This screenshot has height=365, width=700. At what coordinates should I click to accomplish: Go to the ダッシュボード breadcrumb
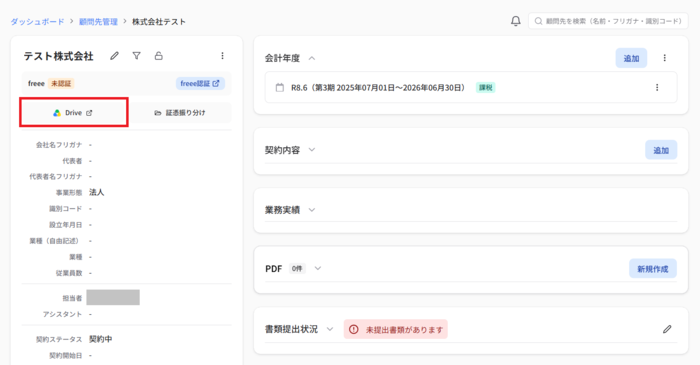click(x=38, y=21)
